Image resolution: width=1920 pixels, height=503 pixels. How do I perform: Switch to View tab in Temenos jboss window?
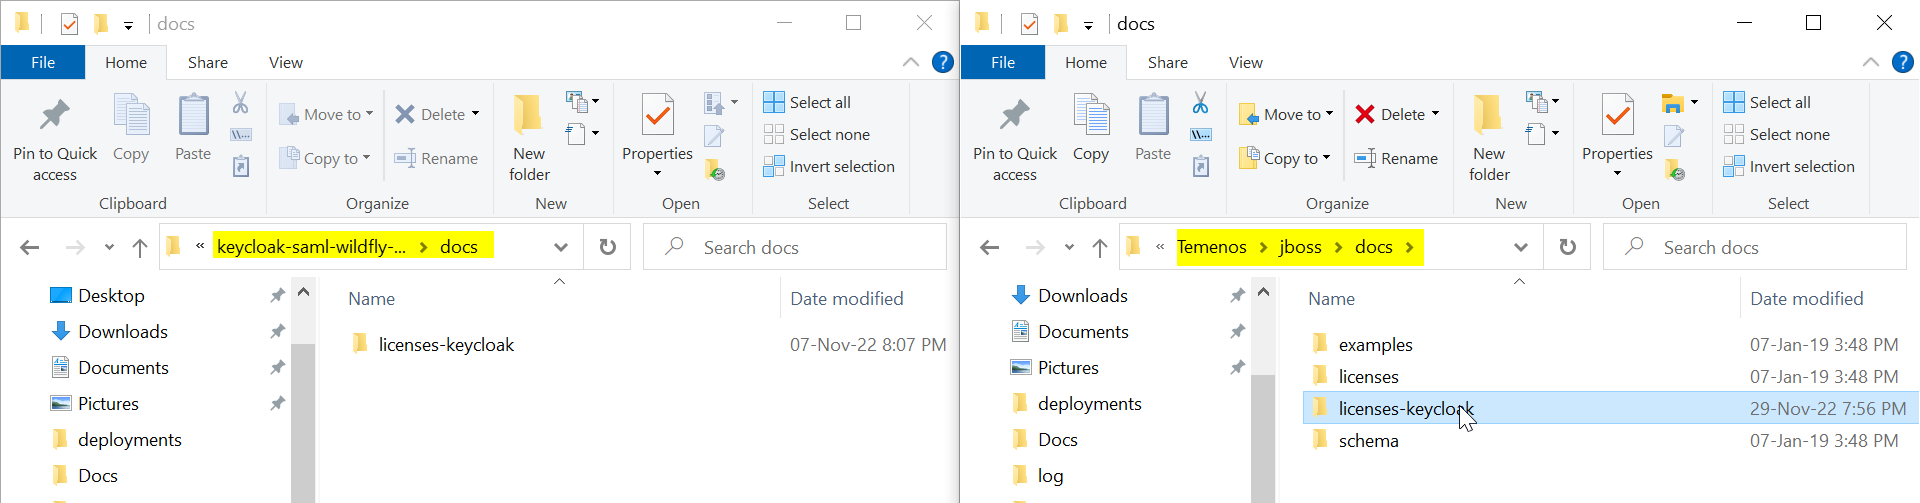(1245, 62)
